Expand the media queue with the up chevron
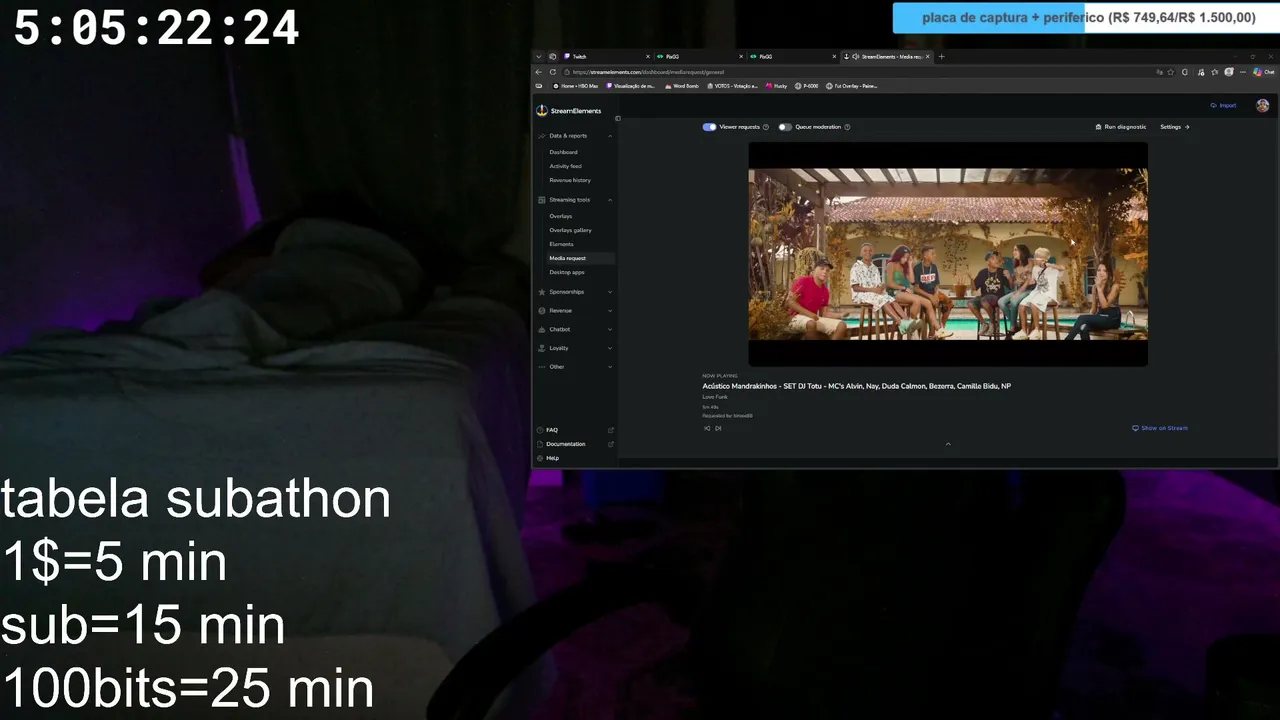The image size is (1280, 720). tap(948, 444)
